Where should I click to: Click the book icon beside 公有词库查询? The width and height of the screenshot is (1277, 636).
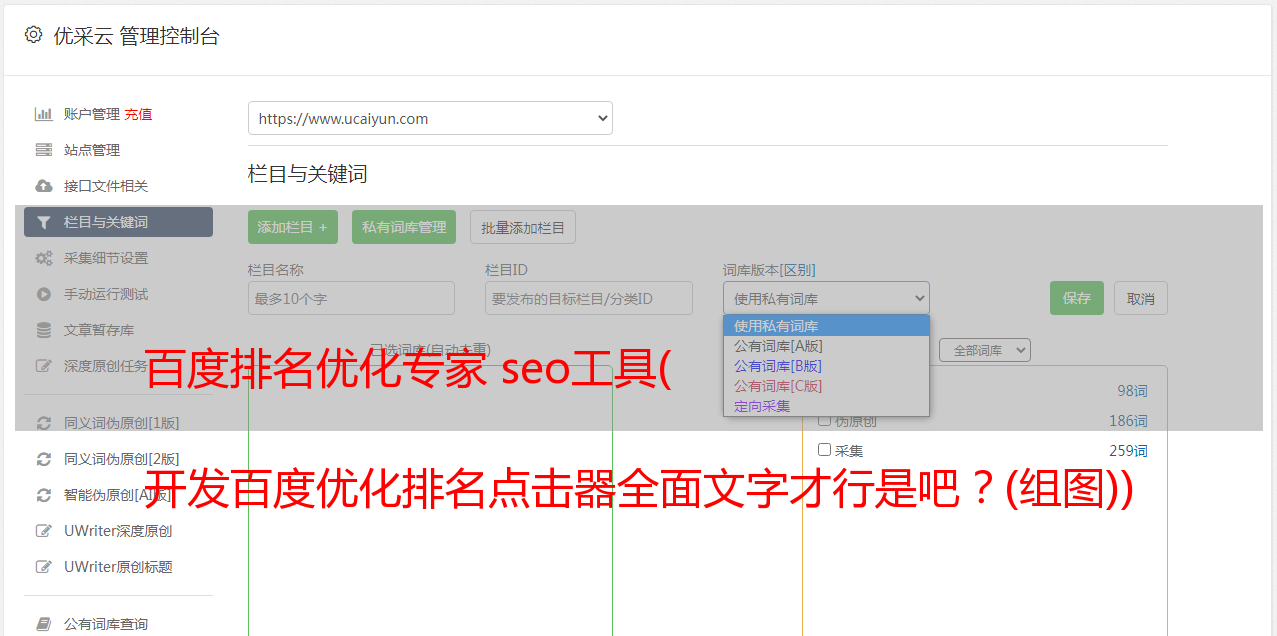pos(43,624)
